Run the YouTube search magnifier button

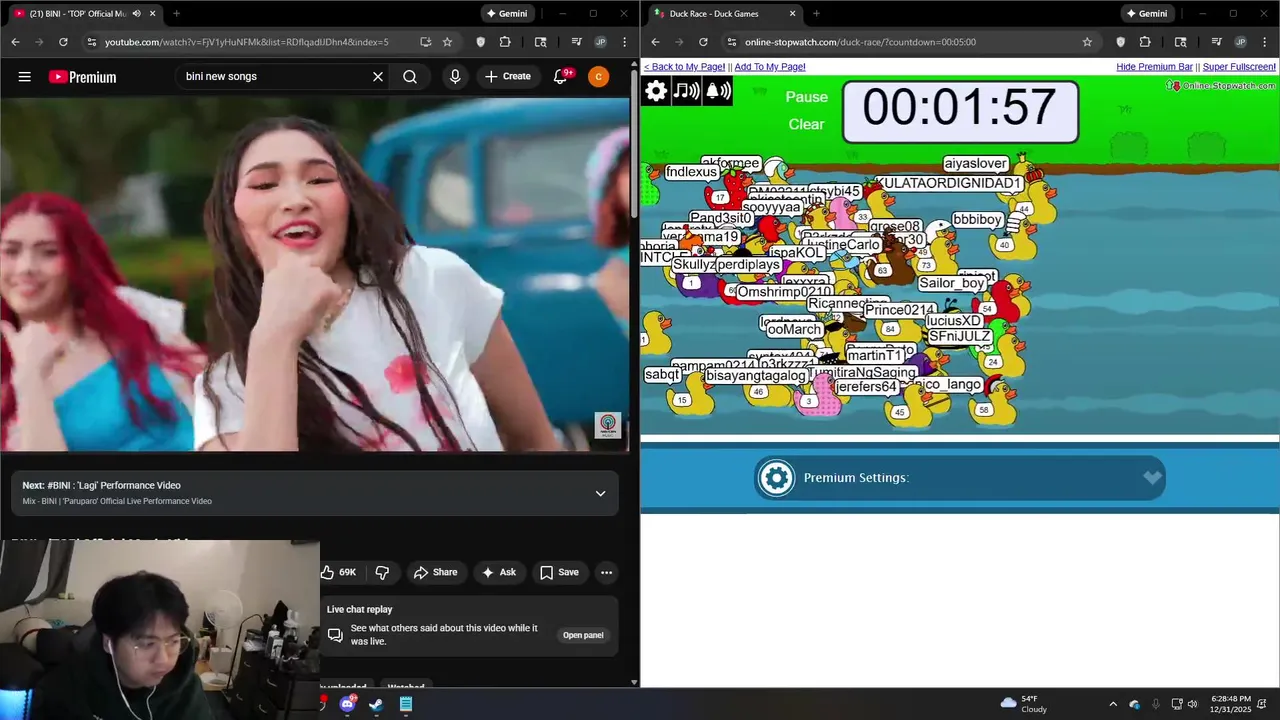(x=410, y=77)
